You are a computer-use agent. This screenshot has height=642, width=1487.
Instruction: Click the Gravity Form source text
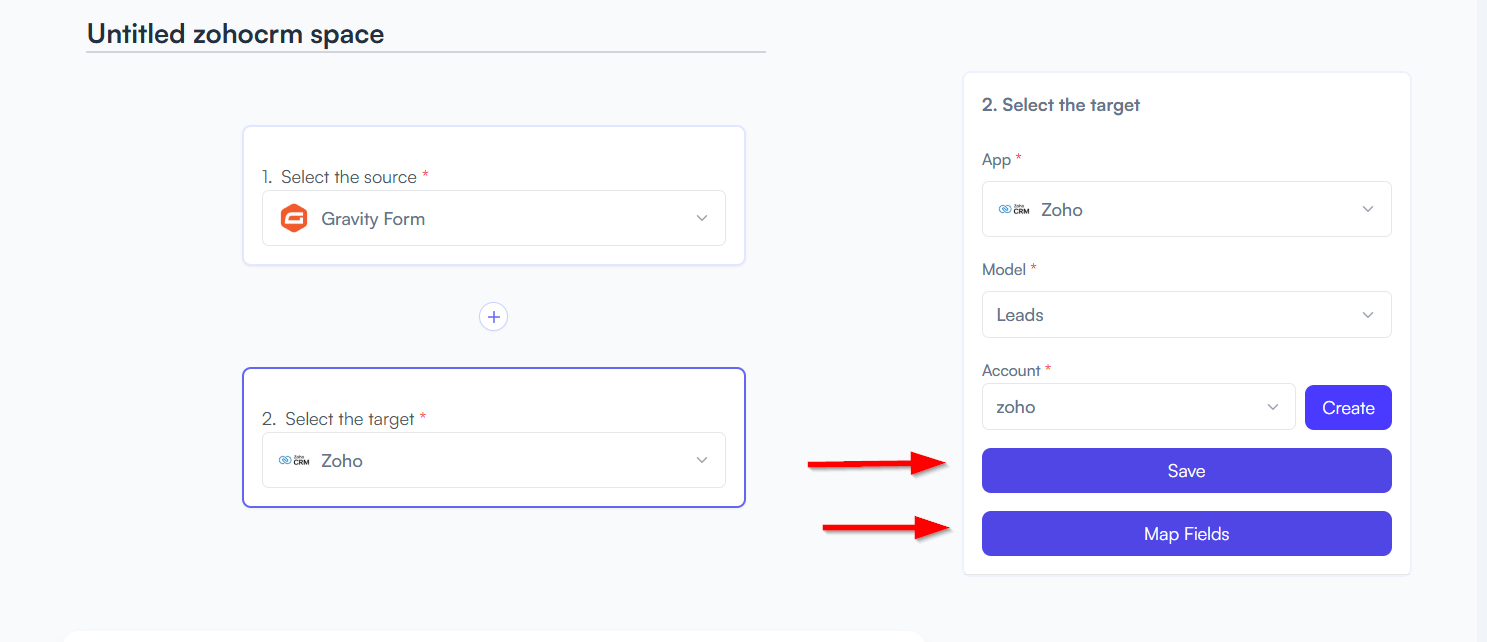pos(373,219)
